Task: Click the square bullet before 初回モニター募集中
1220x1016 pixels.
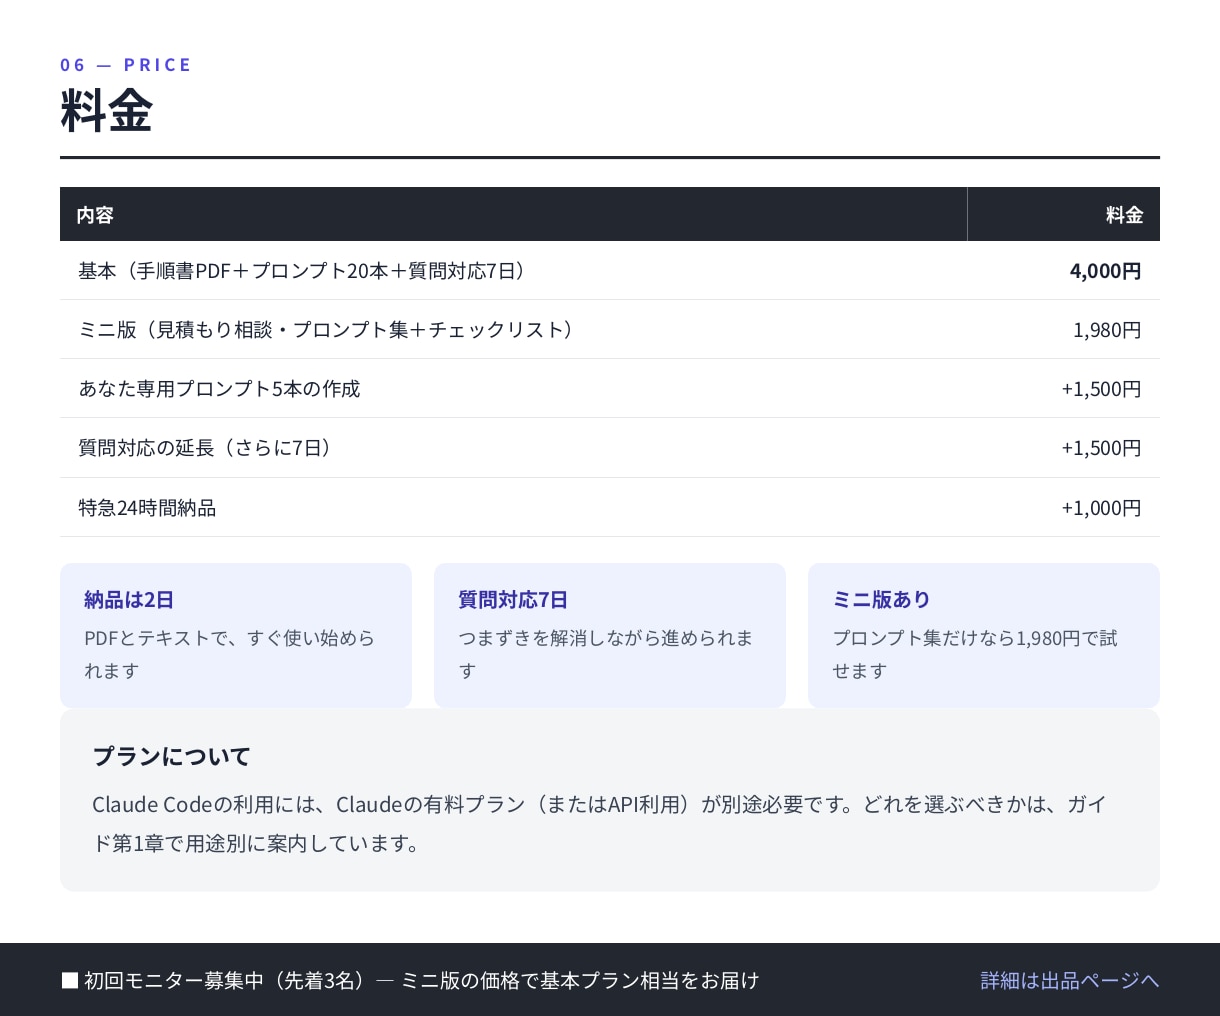Action: tap(70, 980)
